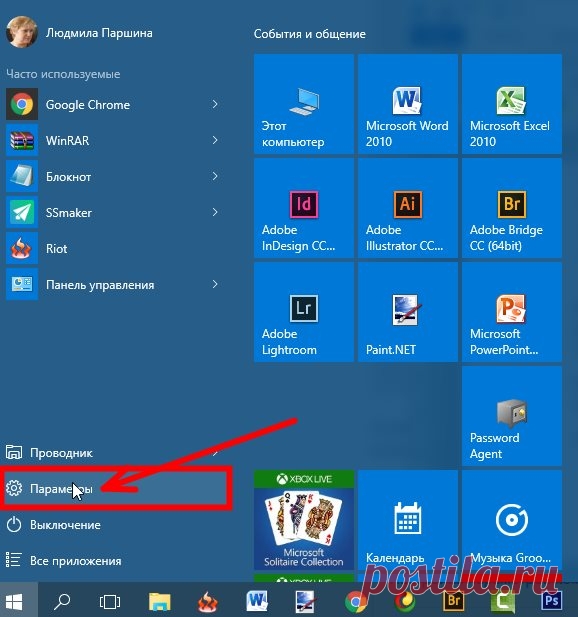Image resolution: width=578 pixels, height=617 pixels.
Task: Expand Панель управления jump list arrow
Action: [x=215, y=284]
